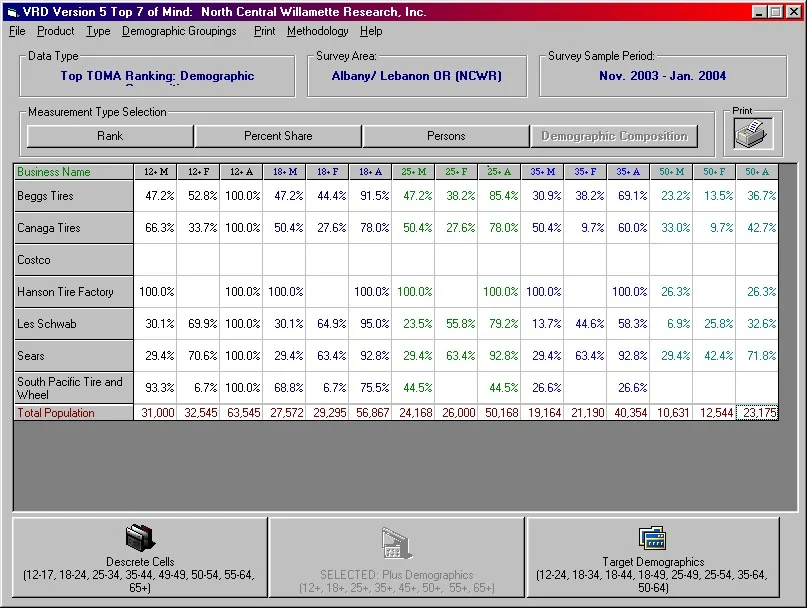Select the Costco row header
This screenshot has width=807, height=608.
point(74,260)
